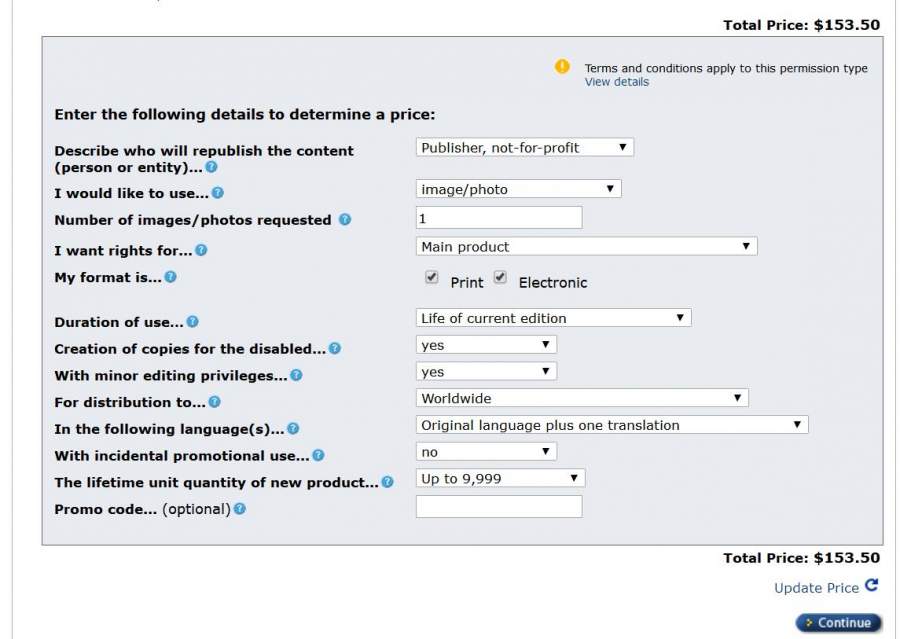Uncheck the Print format checkbox

click(x=432, y=278)
